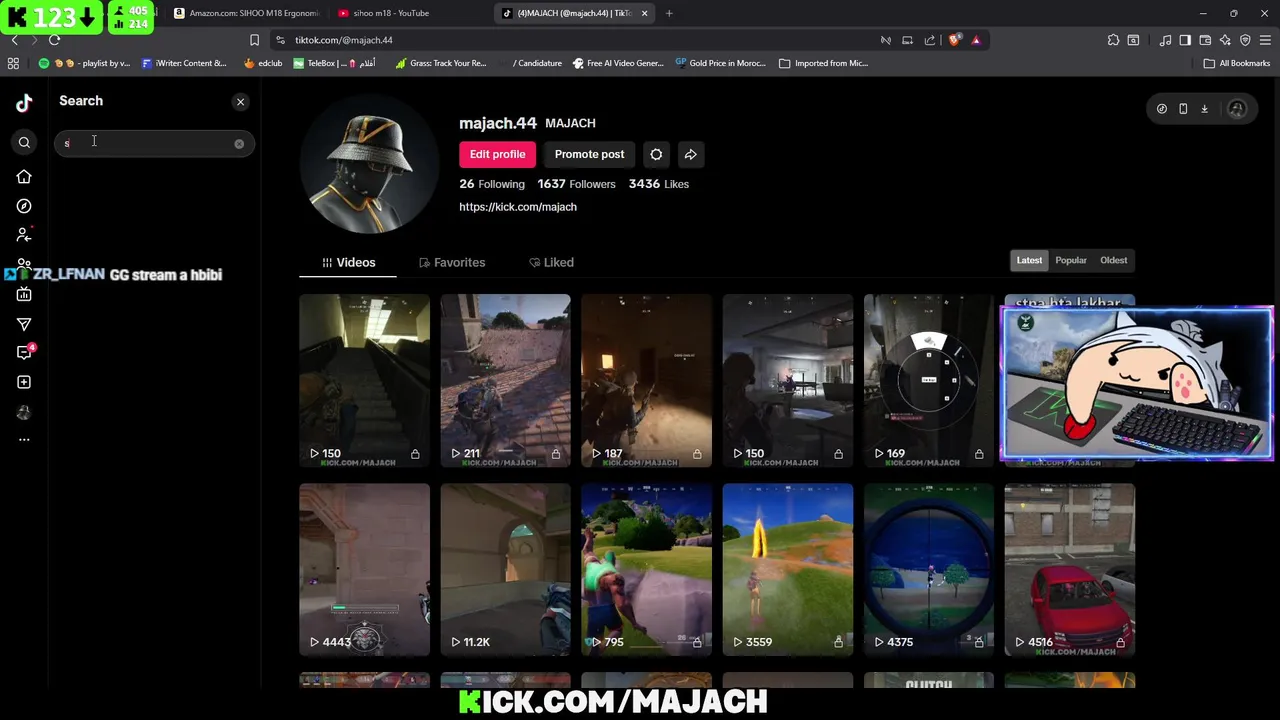Viewport: 1280px width, 720px height.
Task: Open the video thumbnail with 187 views
Action: coord(646,380)
